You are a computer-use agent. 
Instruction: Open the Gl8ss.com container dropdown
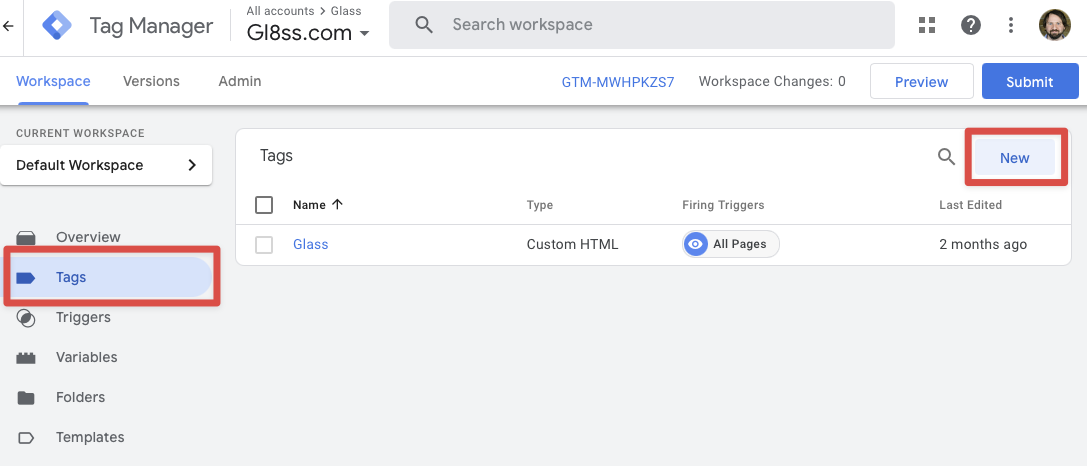tap(308, 33)
